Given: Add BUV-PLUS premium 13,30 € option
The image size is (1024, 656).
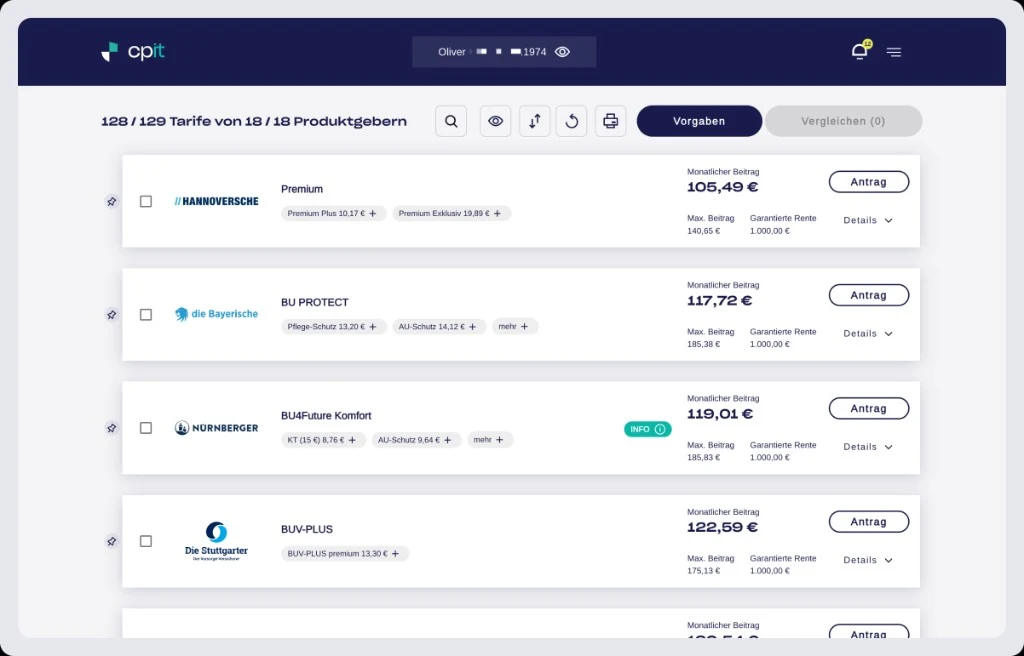Looking at the screenshot, I should click(345, 553).
